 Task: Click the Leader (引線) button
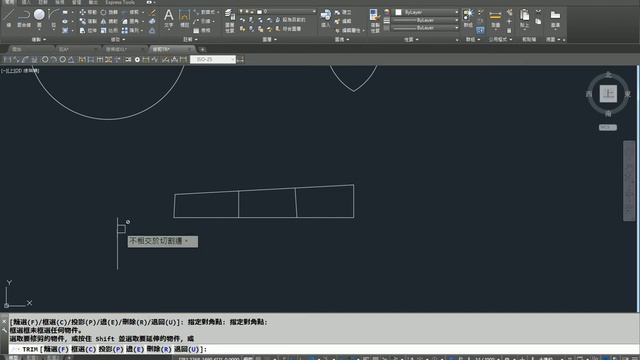[203, 21]
